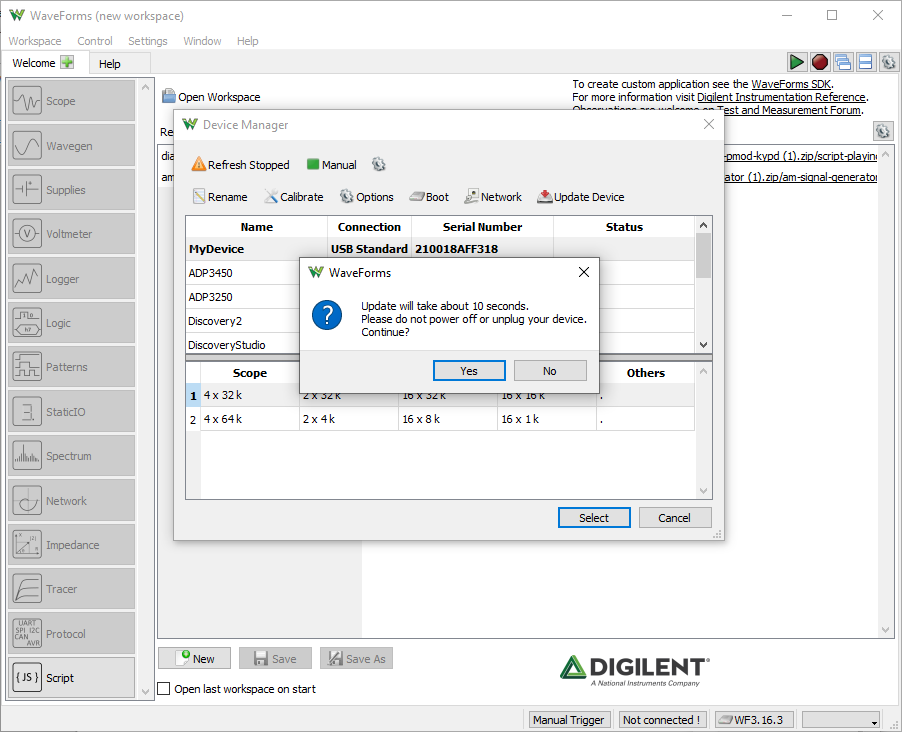Close the Device Manager window
The height and width of the screenshot is (732, 902).
[709, 124]
